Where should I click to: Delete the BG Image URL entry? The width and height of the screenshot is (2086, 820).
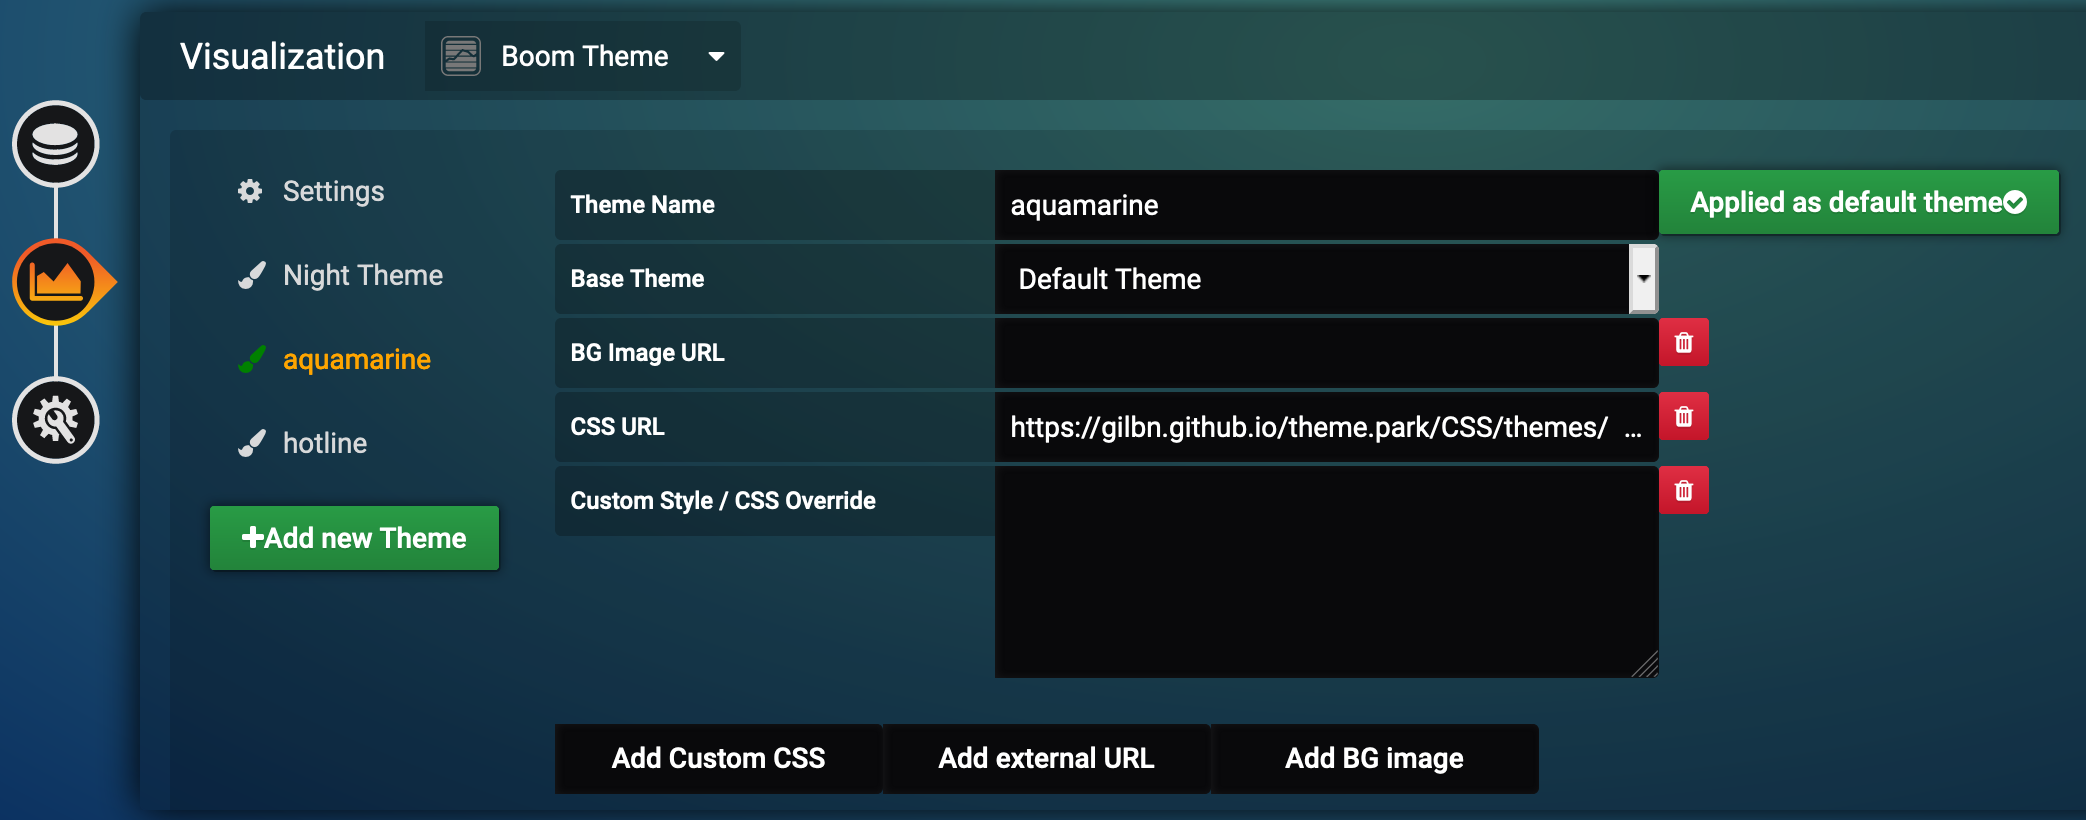pyautogui.click(x=1684, y=343)
